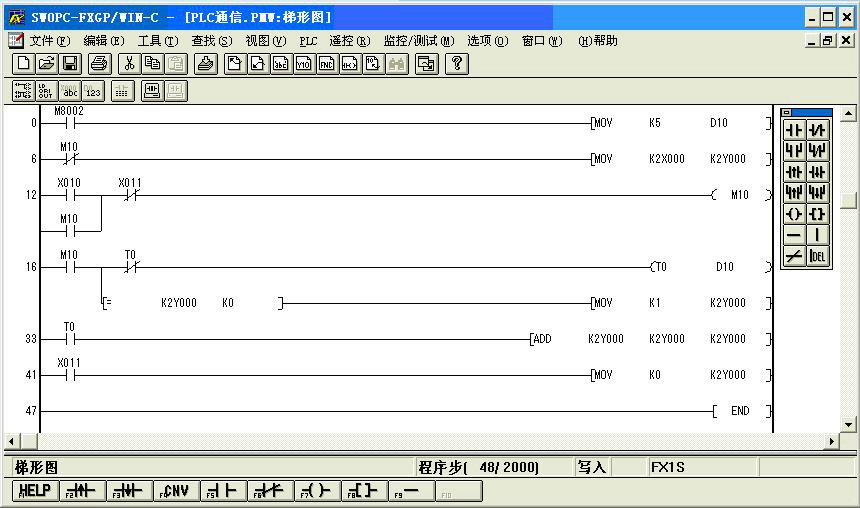Click the Open file folder icon
This screenshot has height=508, width=860.
click(46, 64)
